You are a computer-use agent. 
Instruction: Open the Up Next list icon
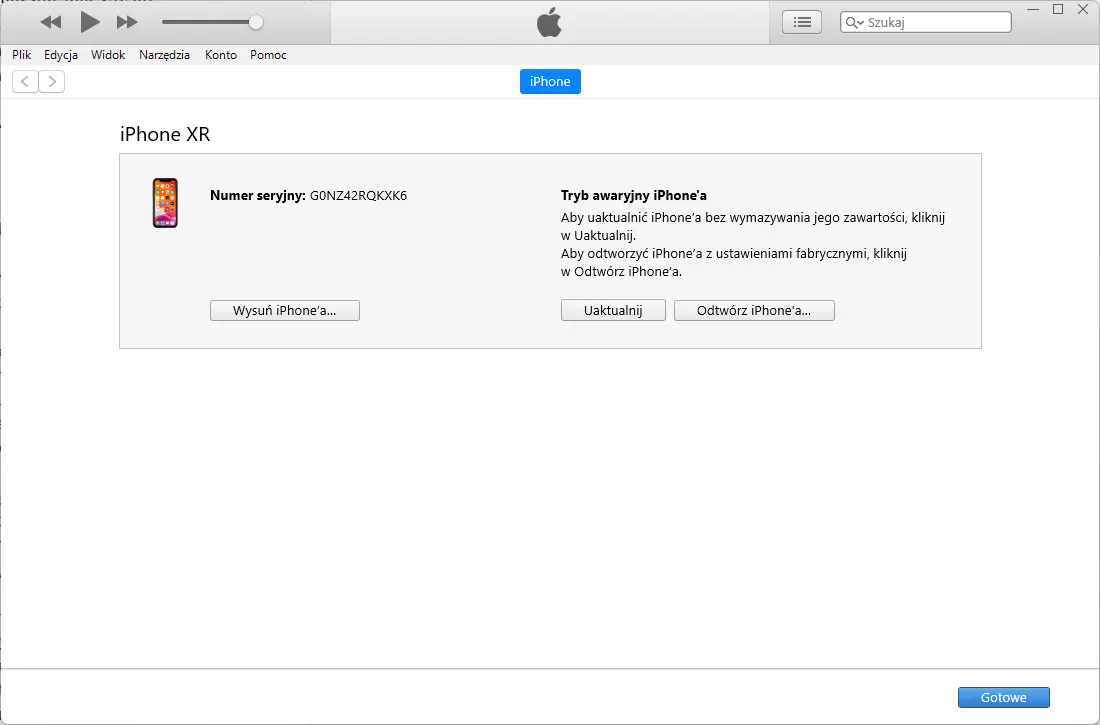[801, 21]
